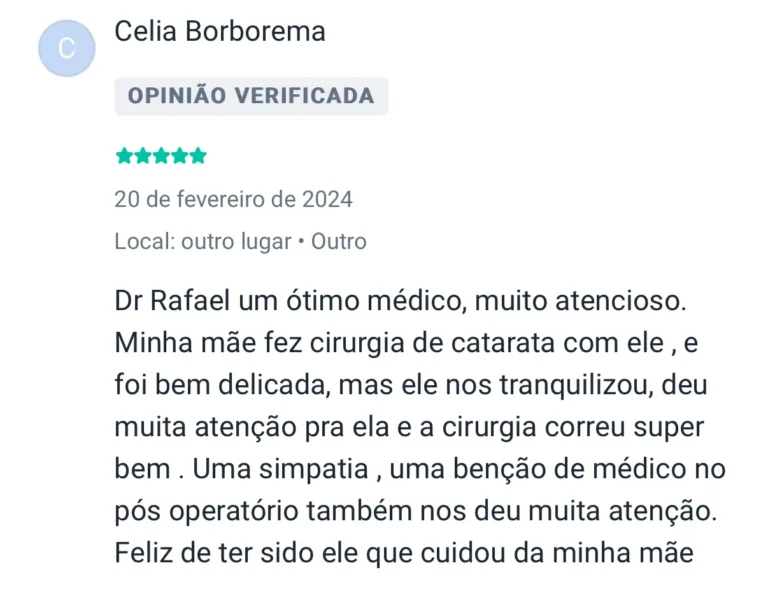Viewport: 768px width, 591px height.
Task: Open Celia Borborema's reviewer name
Action: click(220, 31)
